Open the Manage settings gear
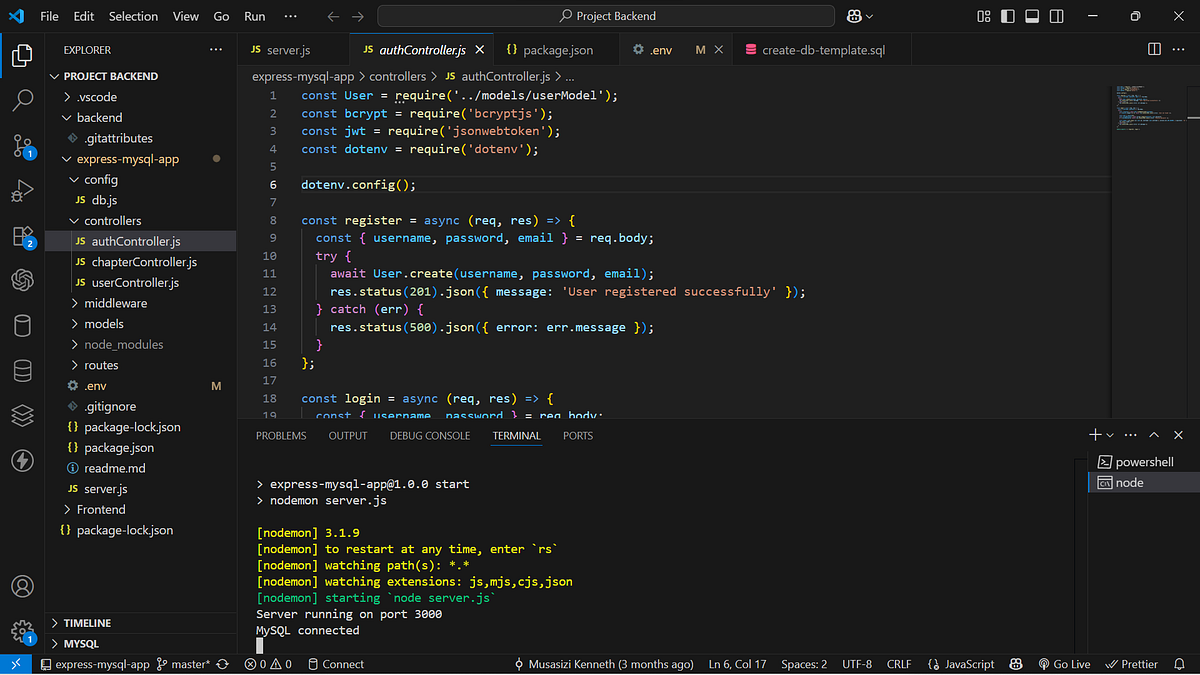Screen dimensions: 1200x675 (x=22, y=630)
